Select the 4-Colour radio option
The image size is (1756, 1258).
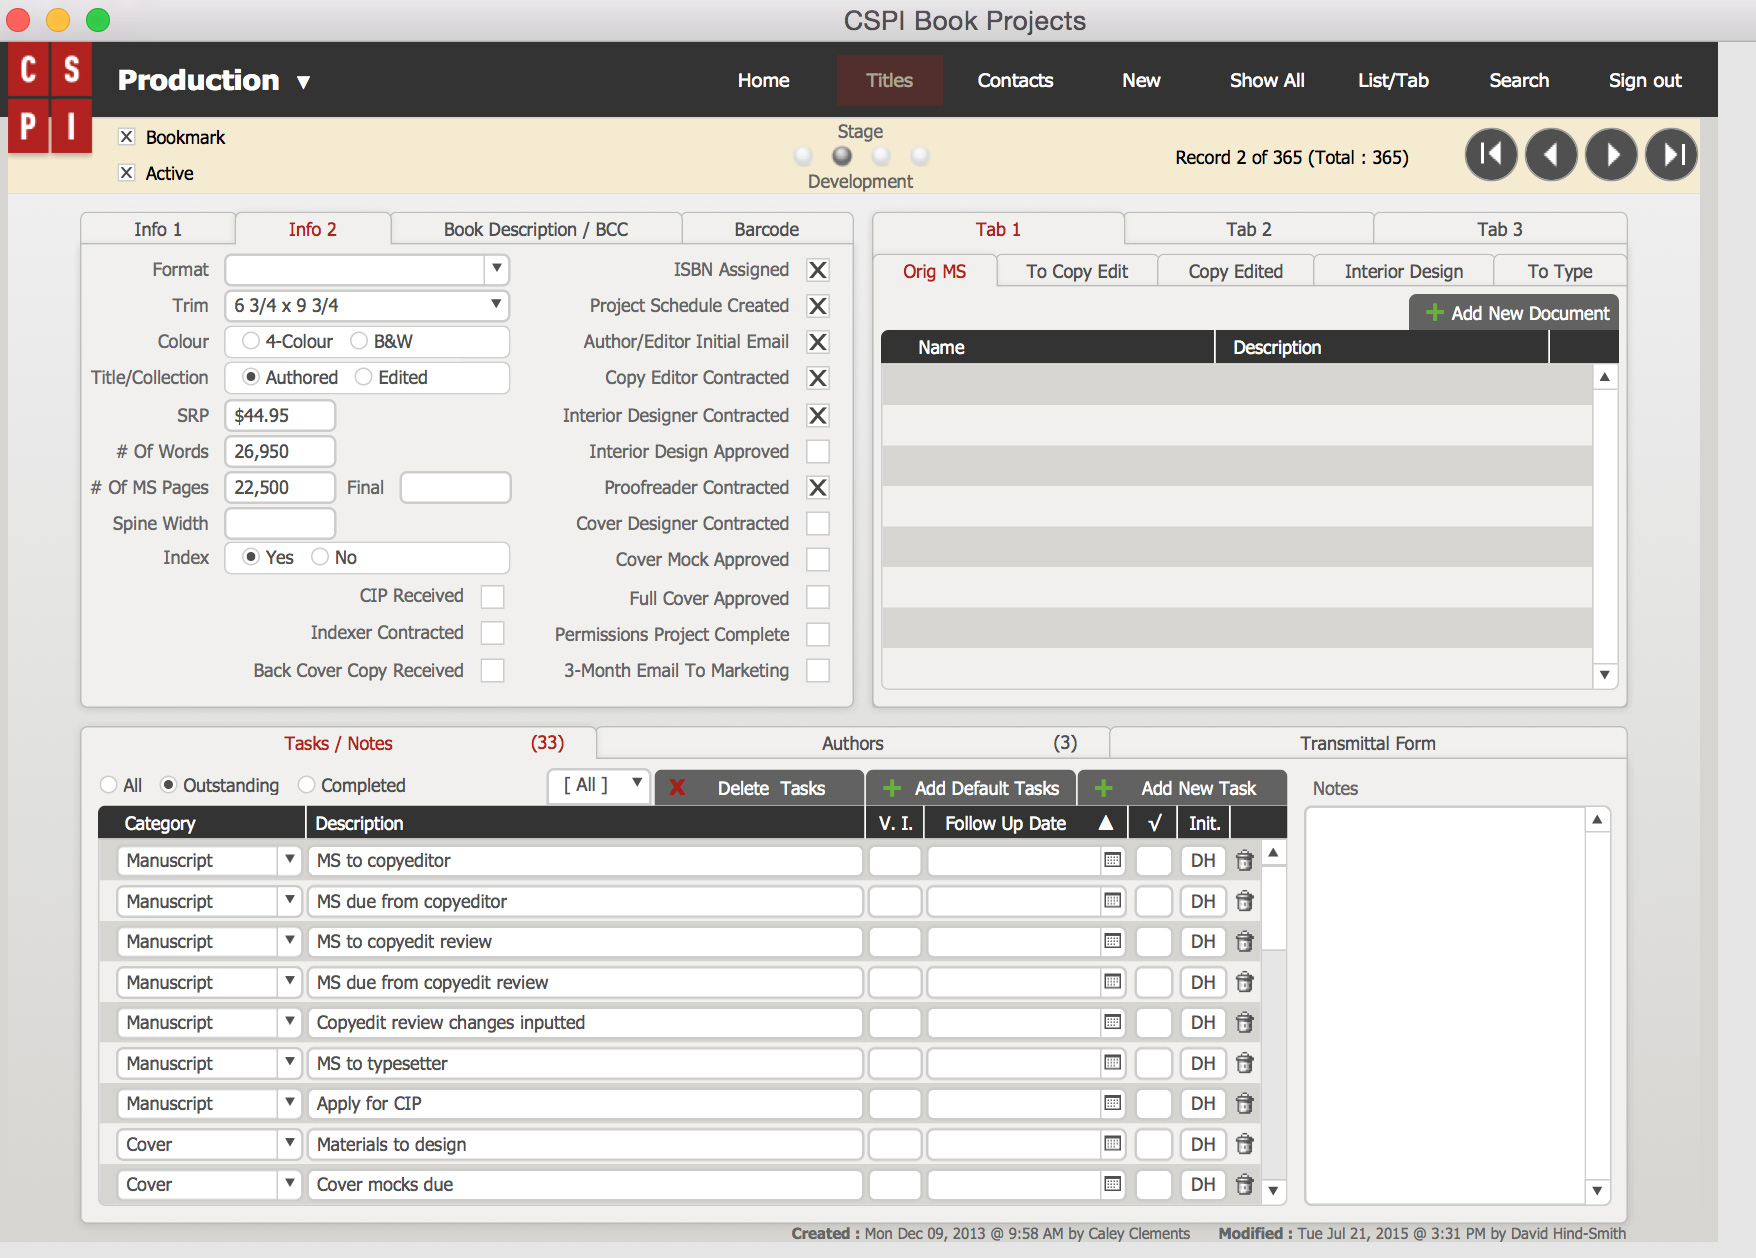251,342
